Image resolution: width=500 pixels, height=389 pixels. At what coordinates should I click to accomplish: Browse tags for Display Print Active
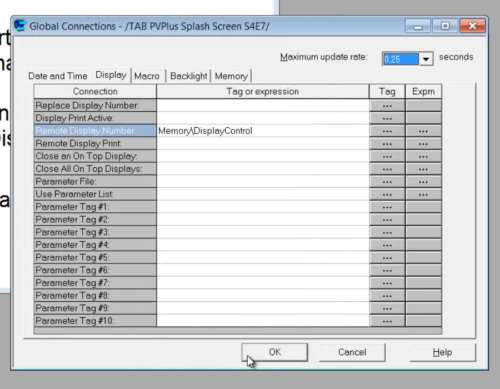tap(387, 118)
